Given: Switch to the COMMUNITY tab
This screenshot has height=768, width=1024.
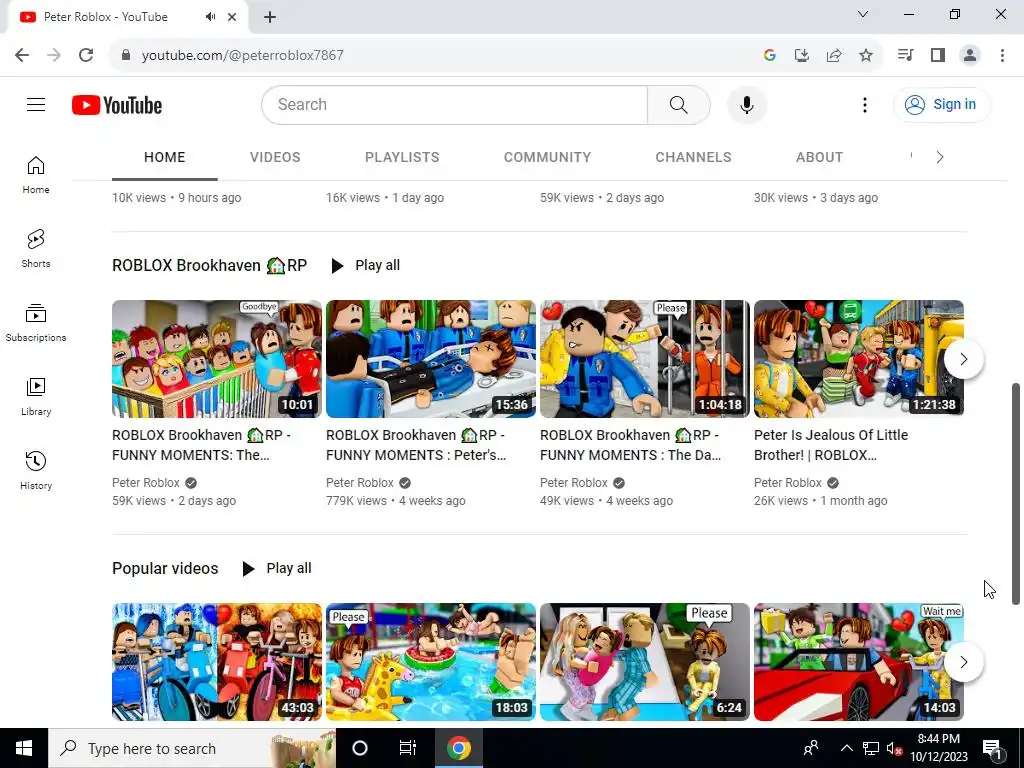Looking at the screenshot, I should click(x=547, y=157).
